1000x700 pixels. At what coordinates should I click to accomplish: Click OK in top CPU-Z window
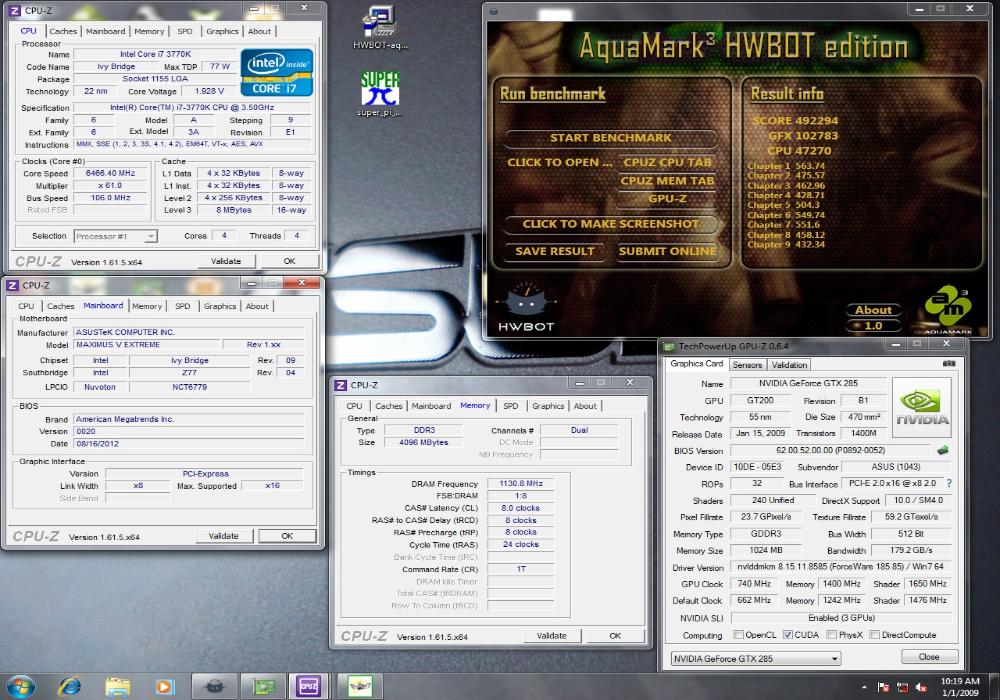(x=289, y=261)
